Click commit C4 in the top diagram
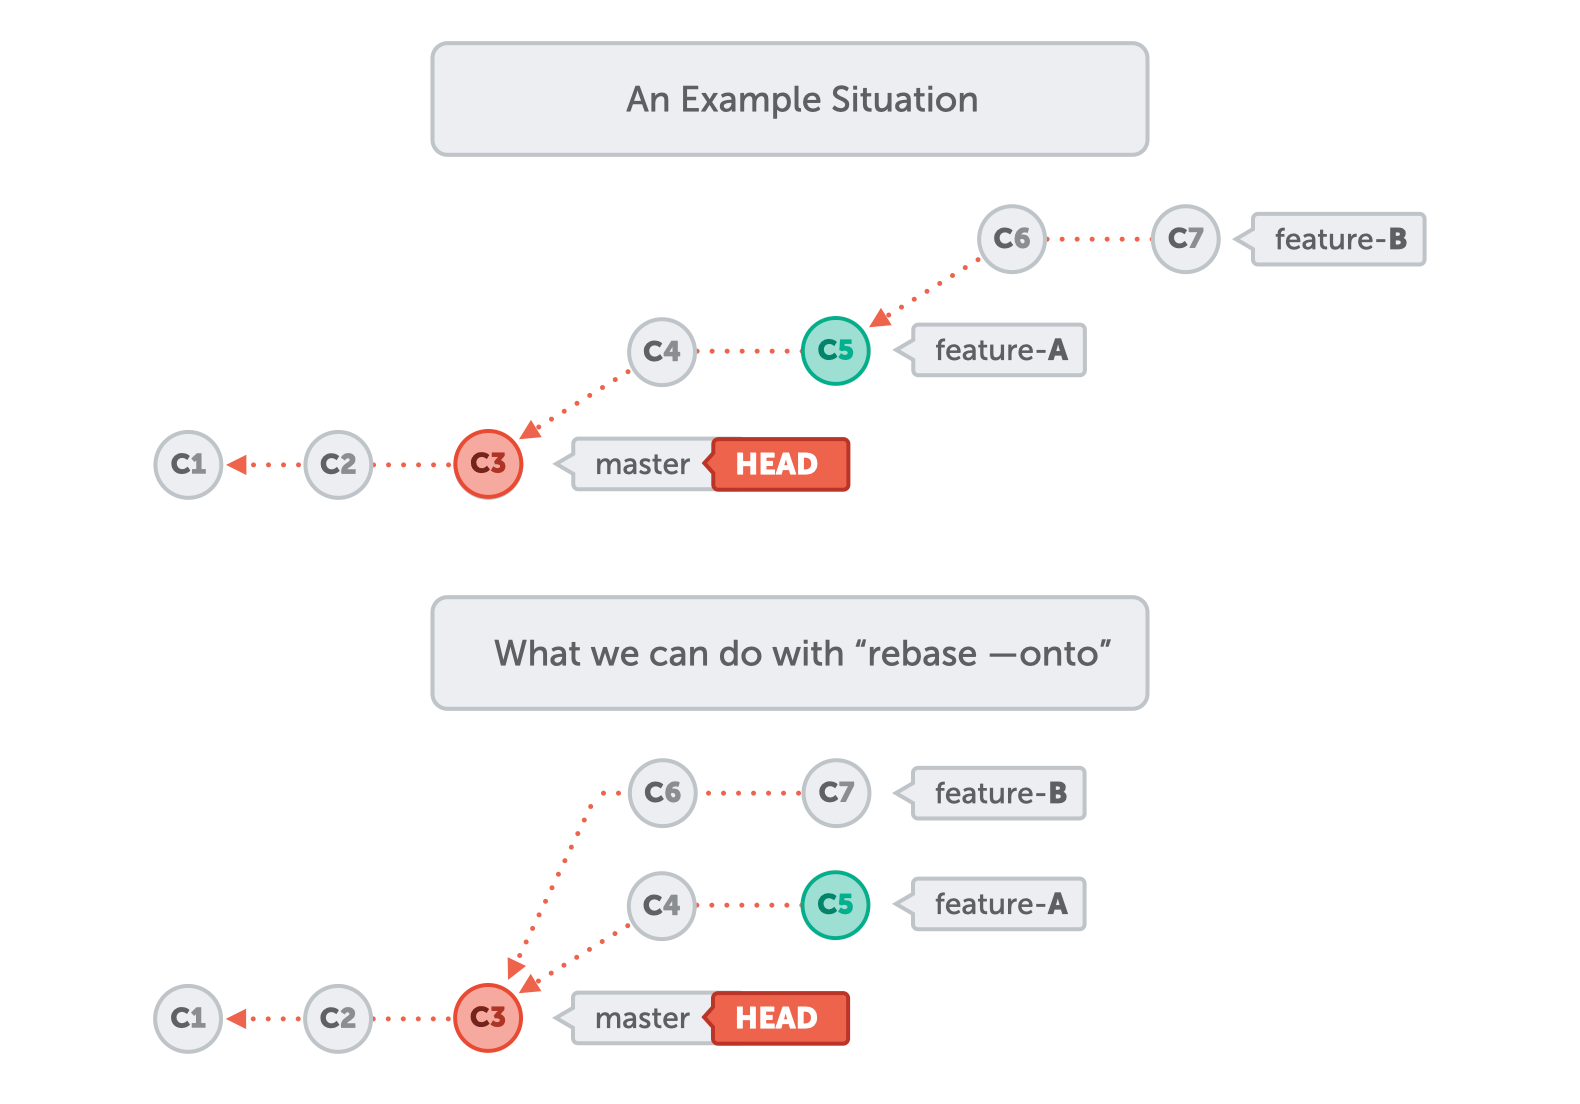Screen dimensions: 1580x1104 [x=661, y=351]
